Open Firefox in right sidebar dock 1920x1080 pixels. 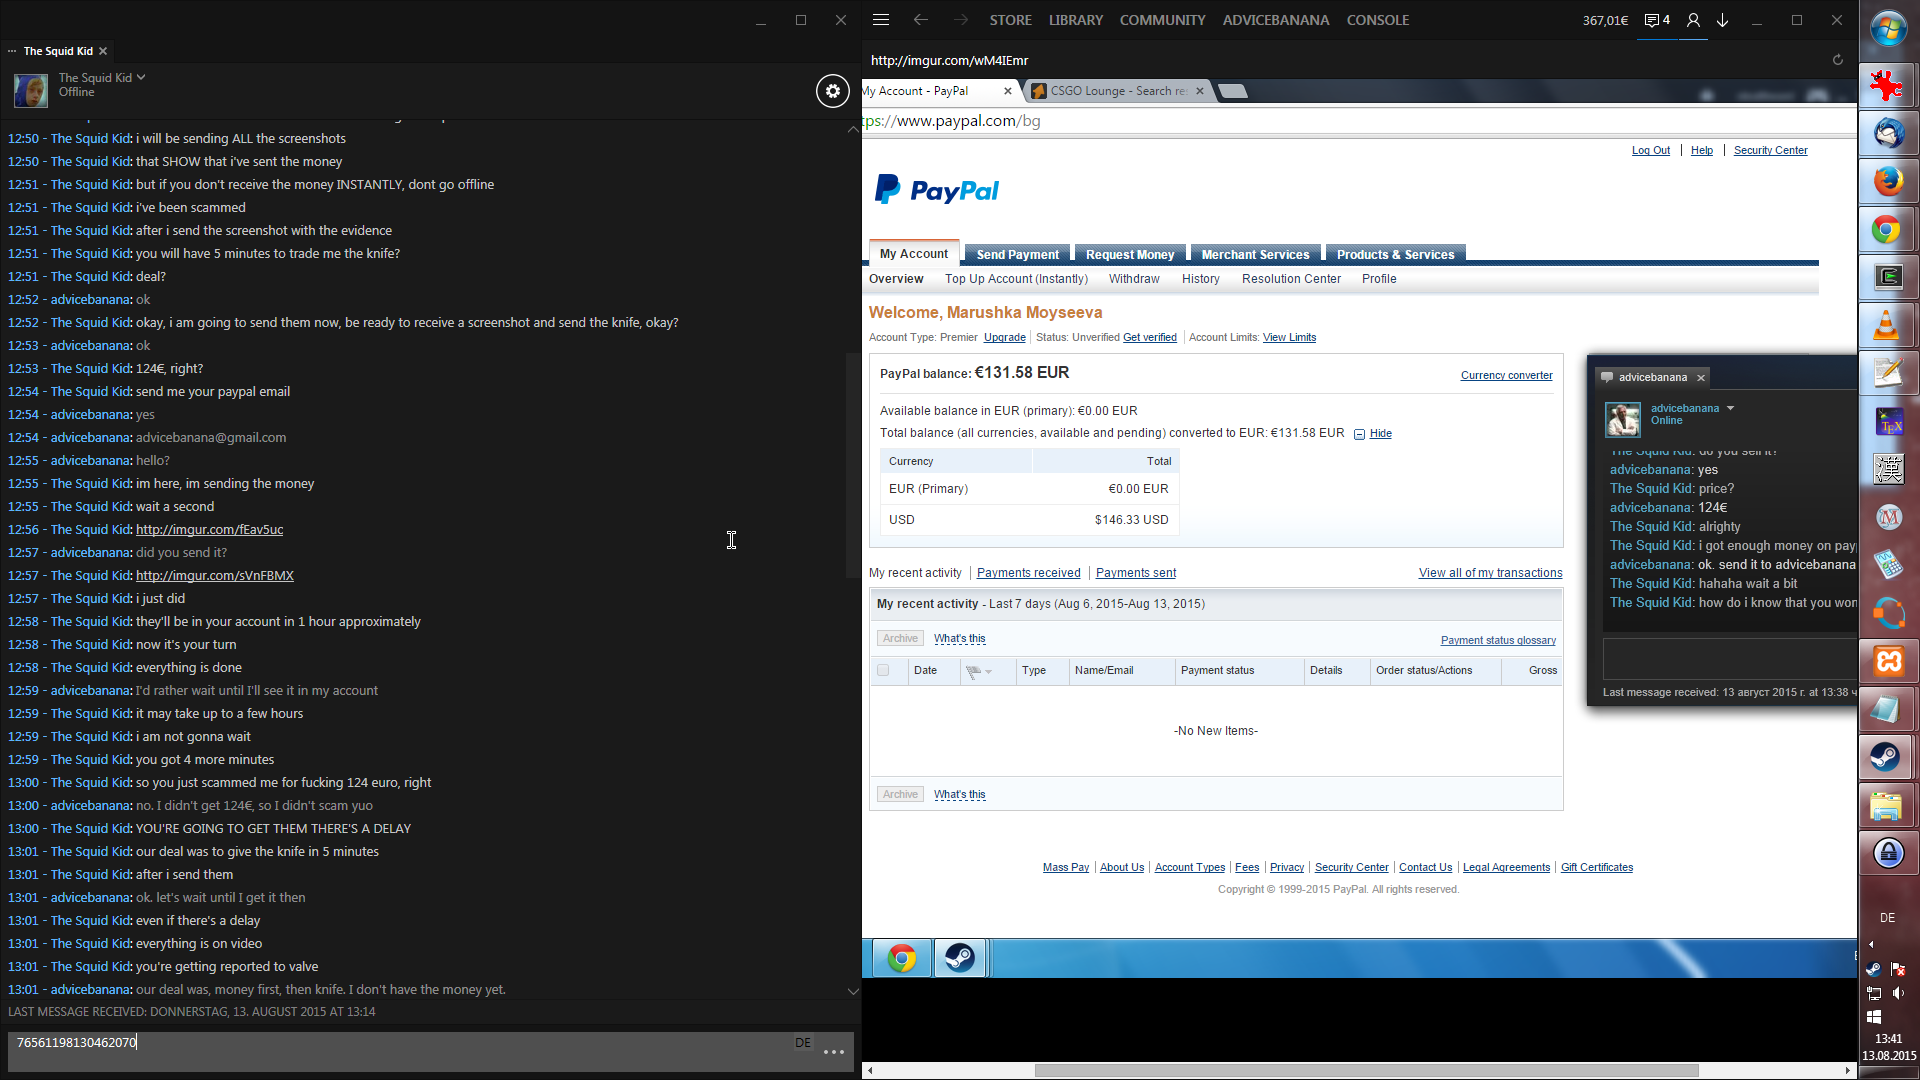[x=1888, y=181]
